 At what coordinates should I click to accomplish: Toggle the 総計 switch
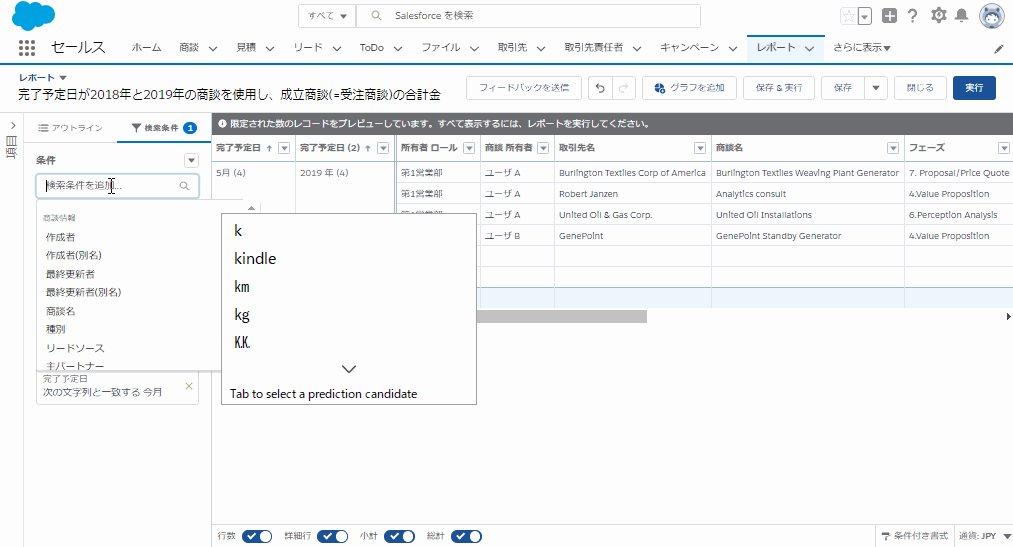click(466, 536)
